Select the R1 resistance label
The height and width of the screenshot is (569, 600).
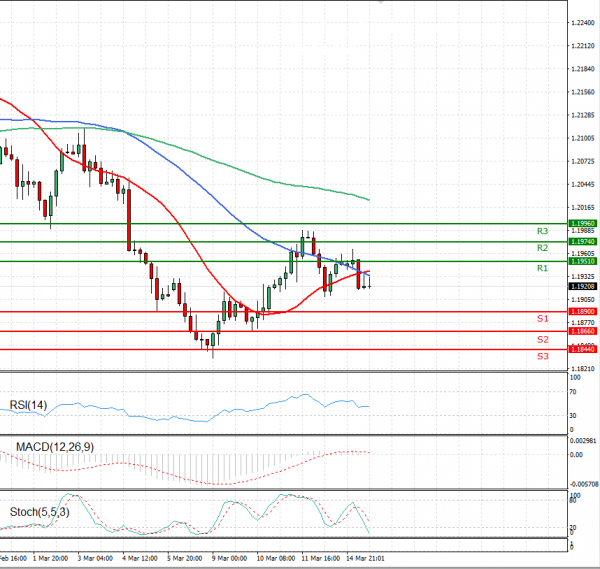pyautogui.click(x=542, y=268)
